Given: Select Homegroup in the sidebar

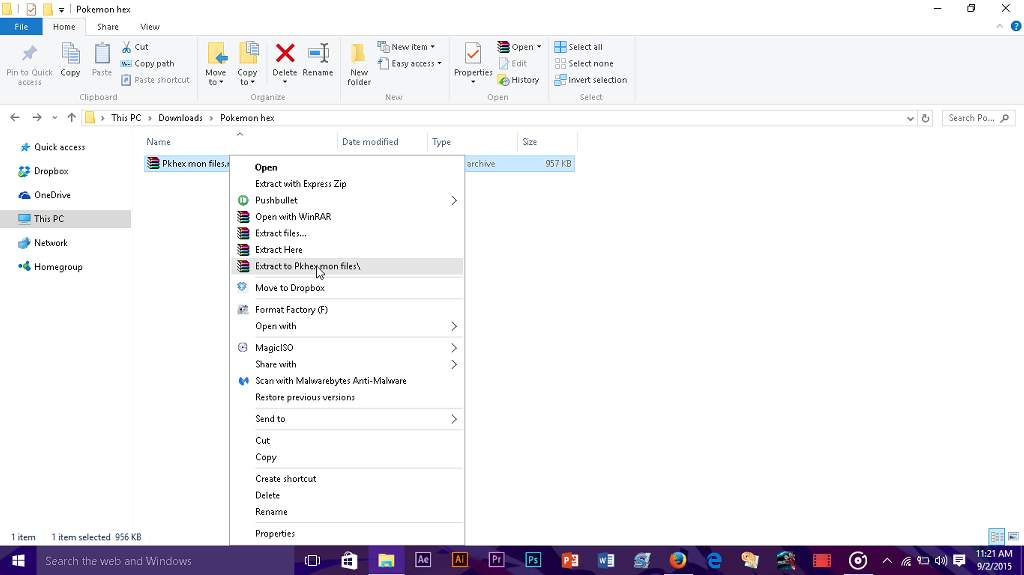Looking at the screenshot, I should [x=58, y=267].
